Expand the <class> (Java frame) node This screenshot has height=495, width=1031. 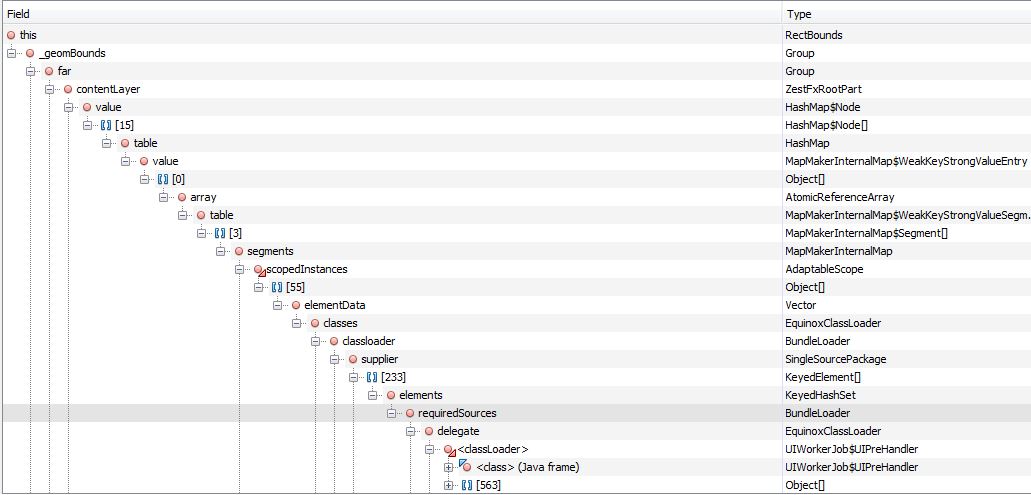(448, 467)
